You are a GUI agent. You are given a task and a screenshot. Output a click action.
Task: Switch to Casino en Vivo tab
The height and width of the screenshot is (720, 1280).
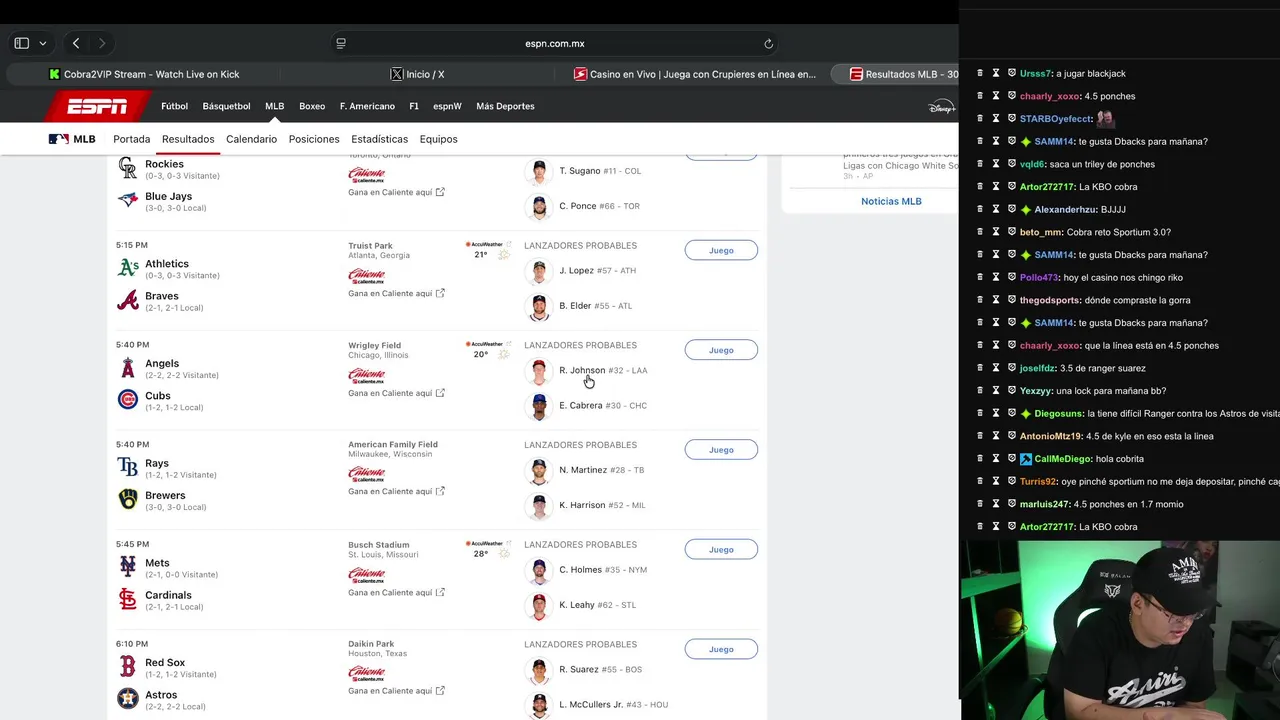point(695,74)
